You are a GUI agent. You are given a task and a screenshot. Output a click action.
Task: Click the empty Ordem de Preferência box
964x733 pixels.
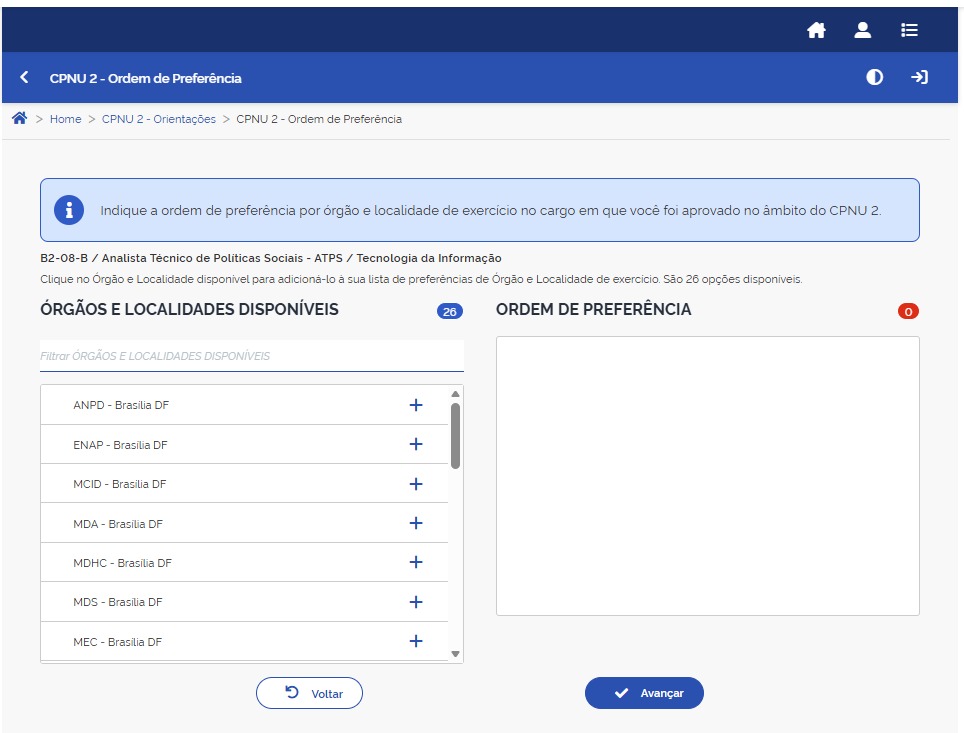(708, 476)
